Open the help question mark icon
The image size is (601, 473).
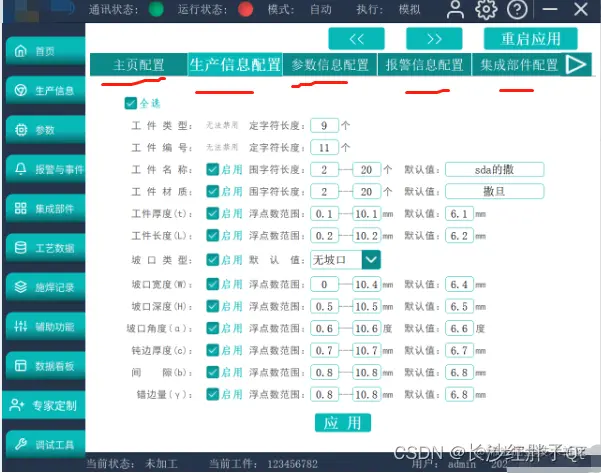click(x=517, y=10)
